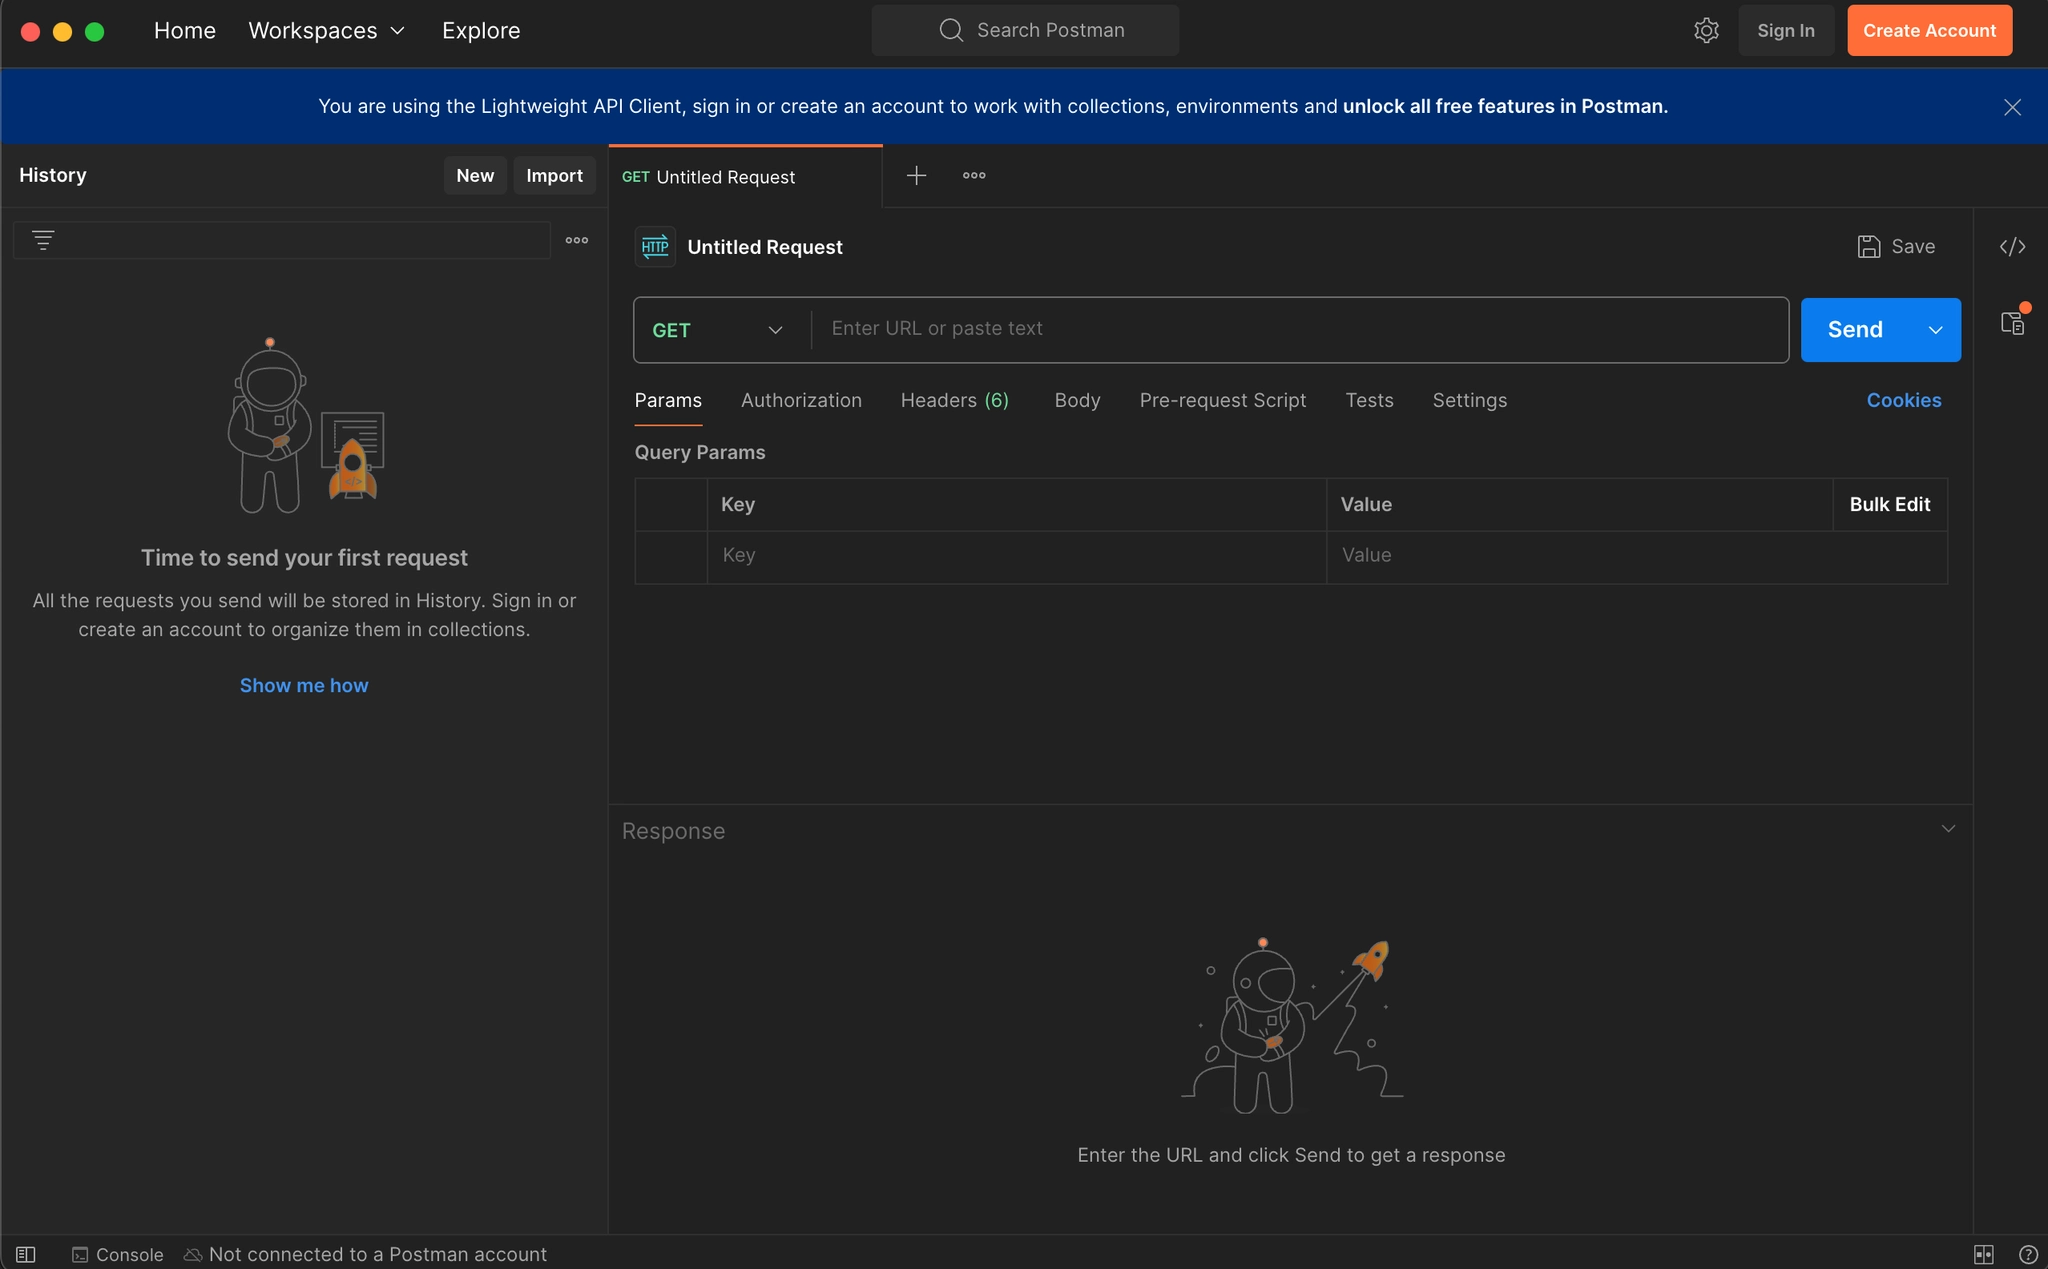
Task: Switch to the Authorization tab
Action: [801, 400]
